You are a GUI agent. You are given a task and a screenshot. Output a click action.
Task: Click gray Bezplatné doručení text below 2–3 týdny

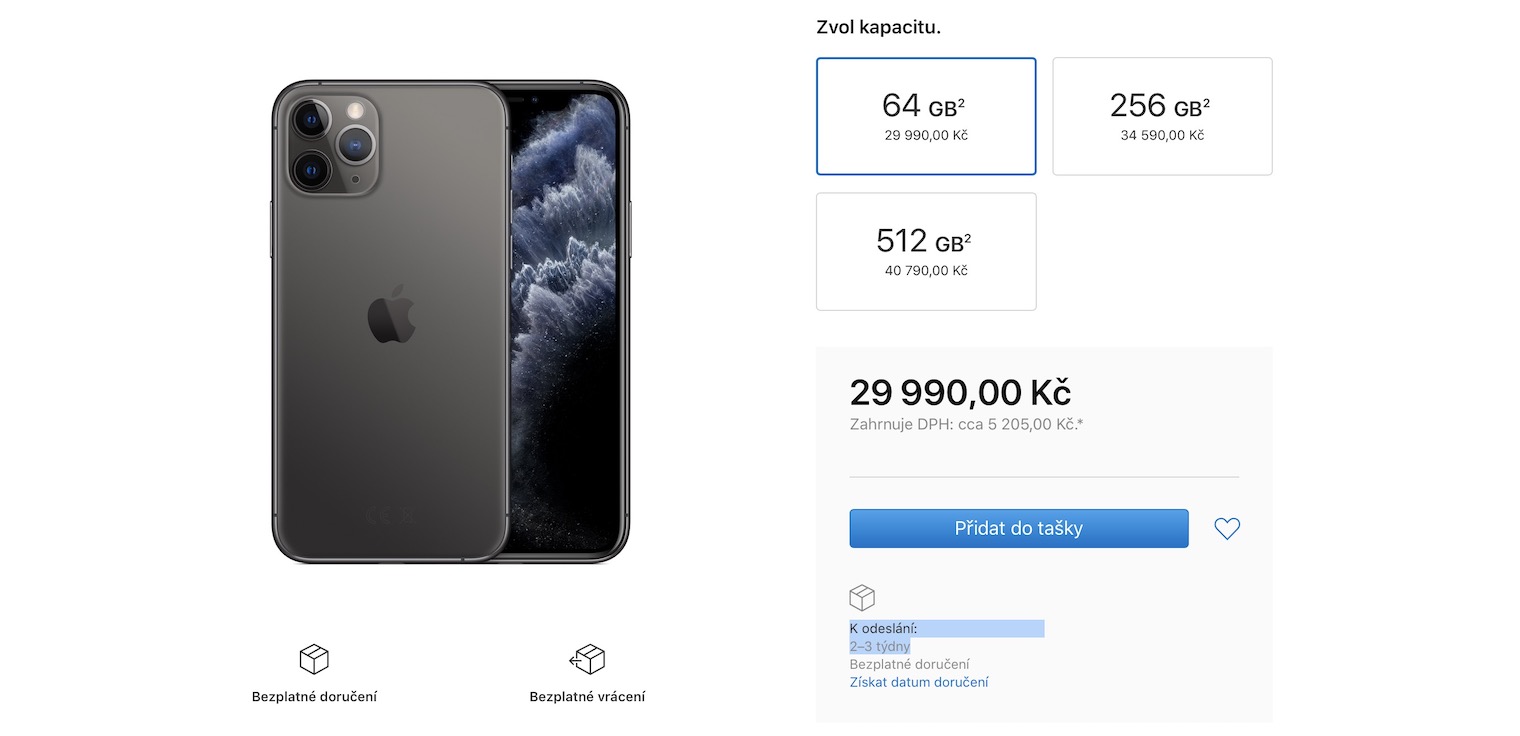point(909,664)
